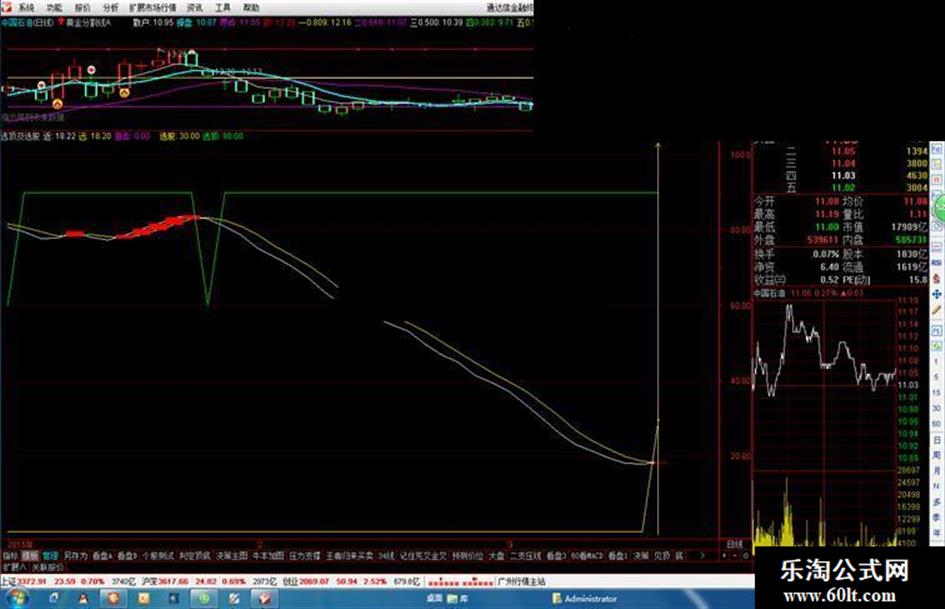945x609 pixels.
Task: Switch to the 见顶 template
Action: tap(662, 555)
